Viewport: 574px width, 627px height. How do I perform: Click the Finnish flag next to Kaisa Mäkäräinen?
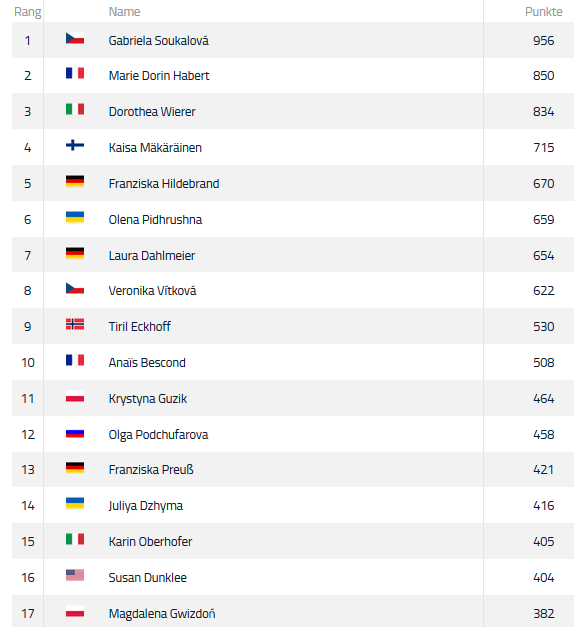(x=75, y=145)
